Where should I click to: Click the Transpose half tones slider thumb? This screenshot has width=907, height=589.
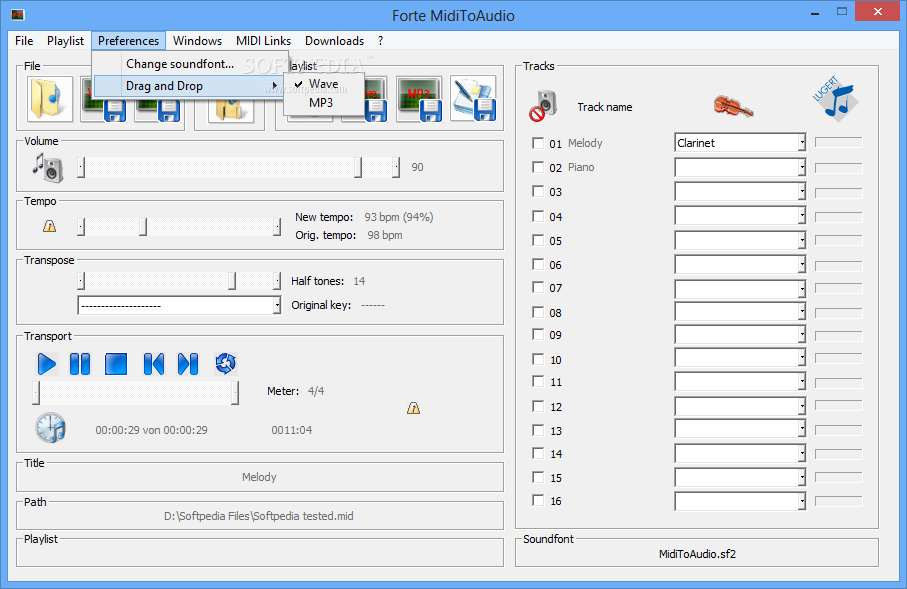pyautogui.click(x=232, y=281)
